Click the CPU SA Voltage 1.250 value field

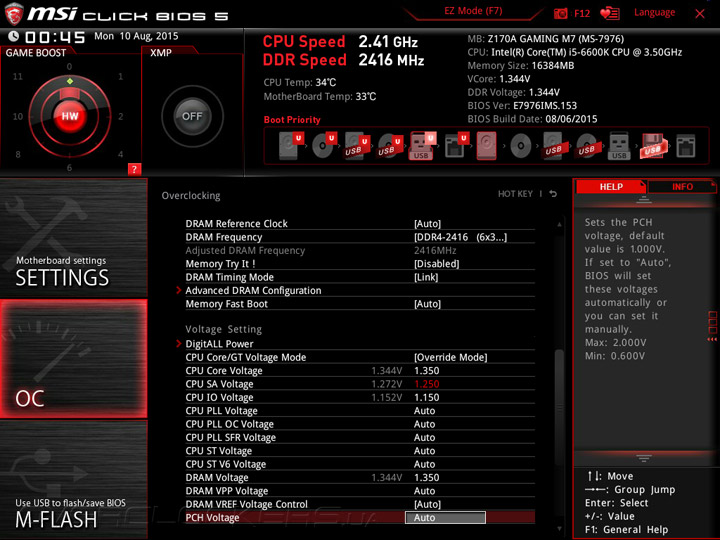point(427,384)
